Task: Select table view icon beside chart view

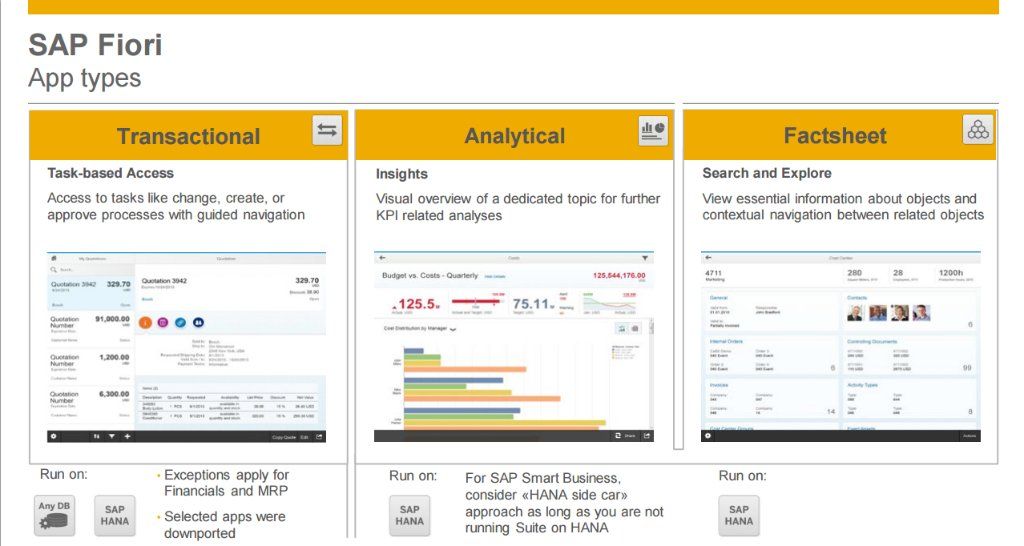Action: (635, 328)
